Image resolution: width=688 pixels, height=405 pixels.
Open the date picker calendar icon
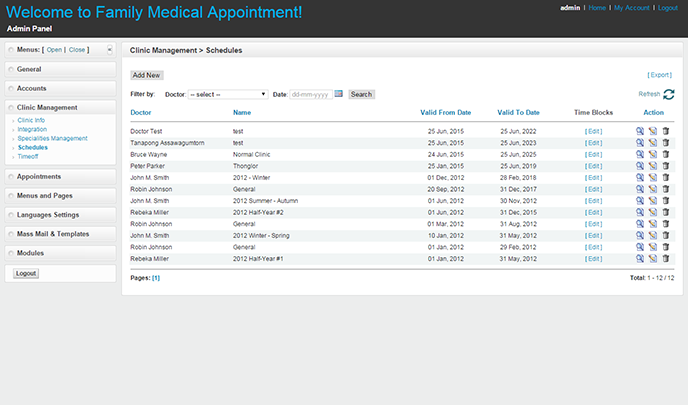click(x=339, y=94)
